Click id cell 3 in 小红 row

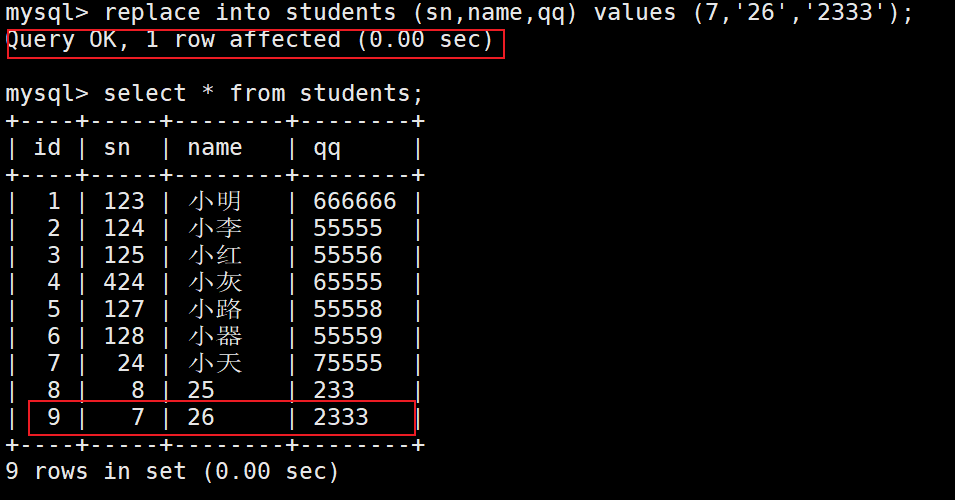54,255
